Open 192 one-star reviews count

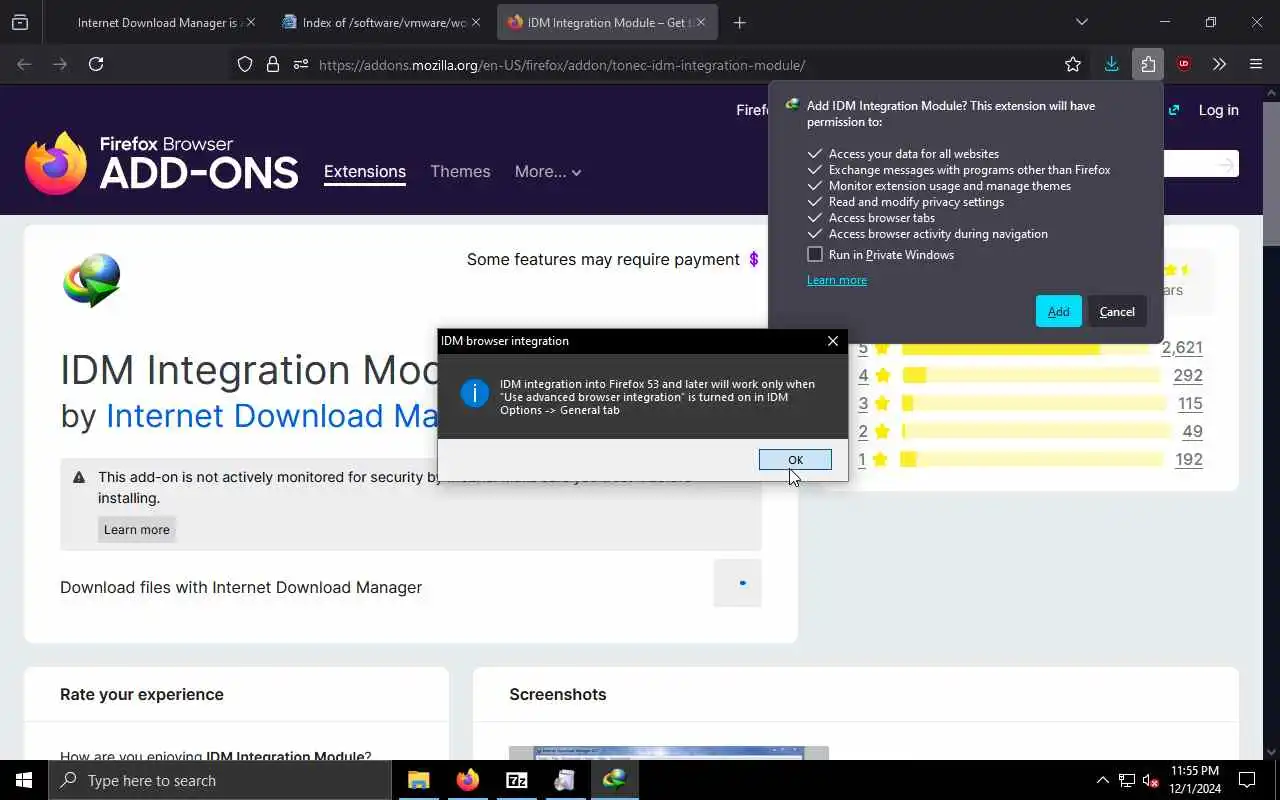(x=1189, y=460)
